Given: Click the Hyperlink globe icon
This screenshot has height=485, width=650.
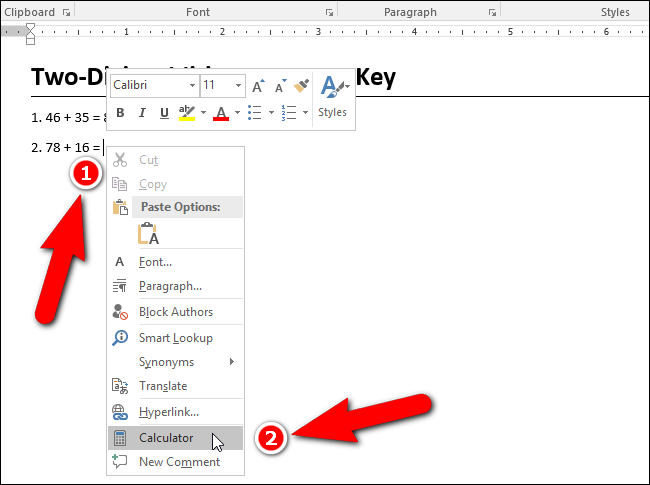Looking at the screenshot, I should 120,412.
